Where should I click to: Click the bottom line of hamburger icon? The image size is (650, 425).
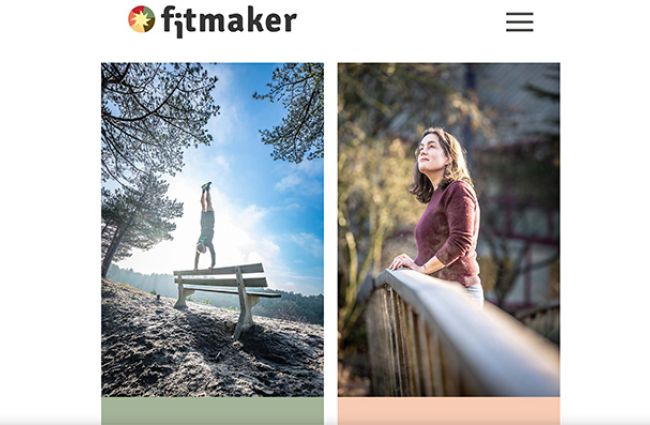519,30
